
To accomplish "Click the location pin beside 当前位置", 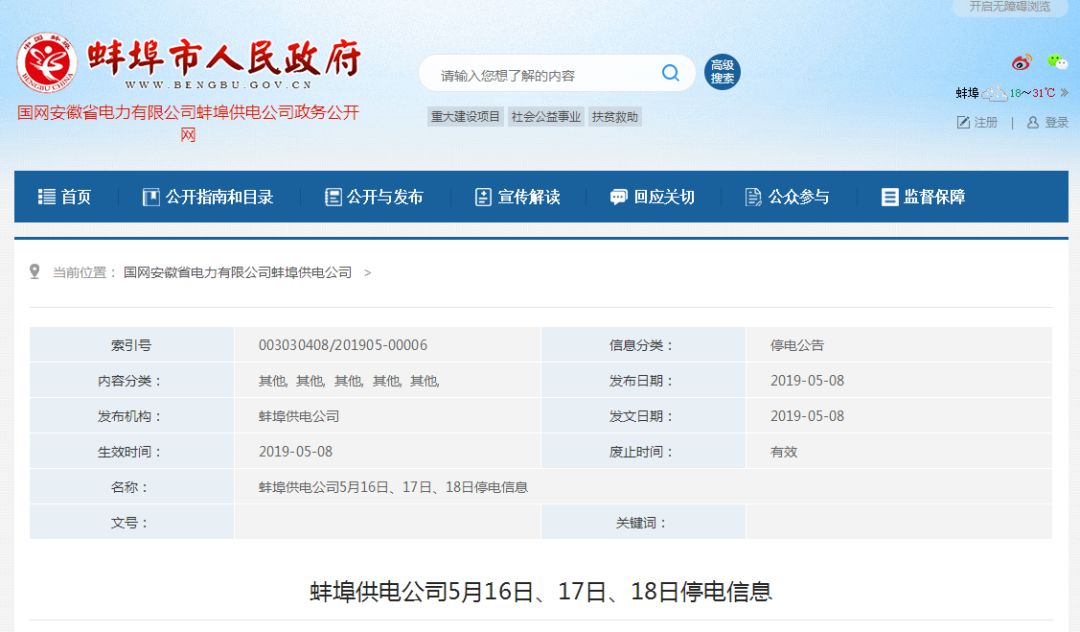I will click(35, 270).
